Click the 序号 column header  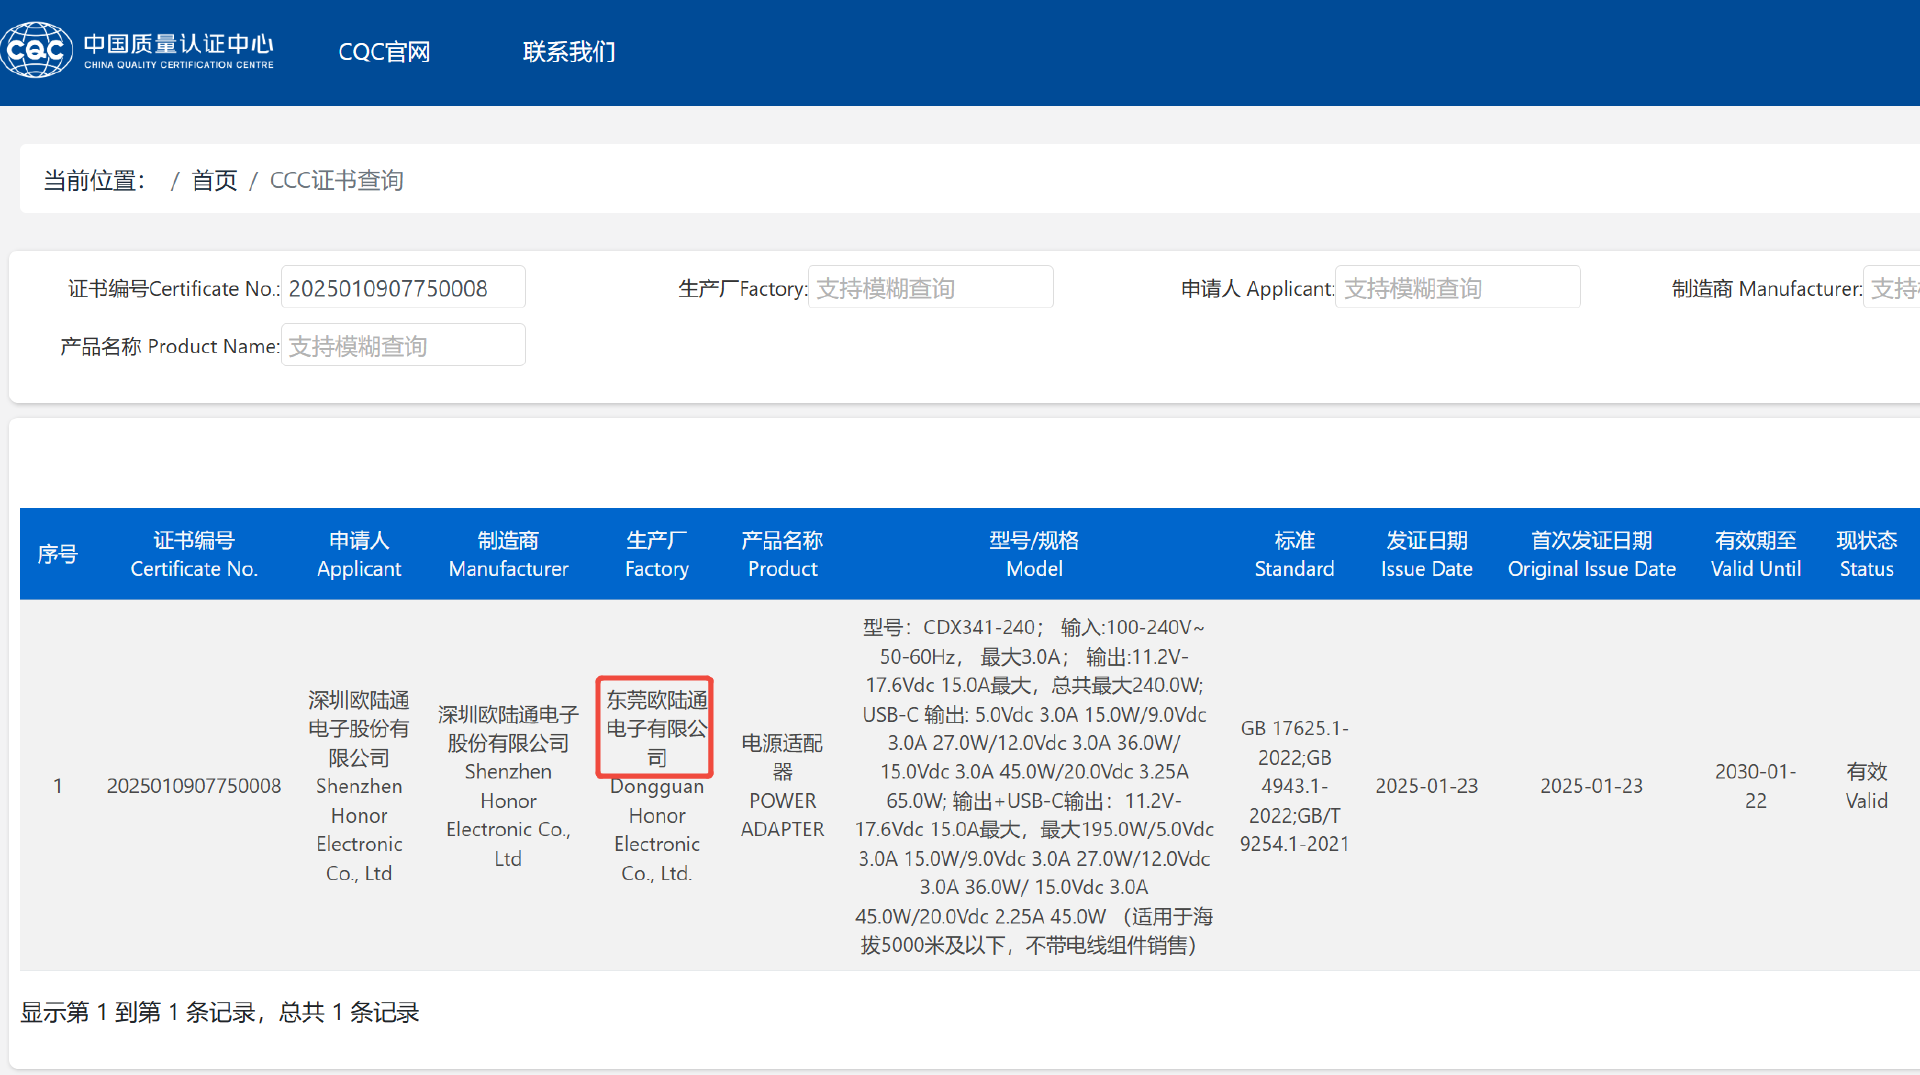[58, 554]
